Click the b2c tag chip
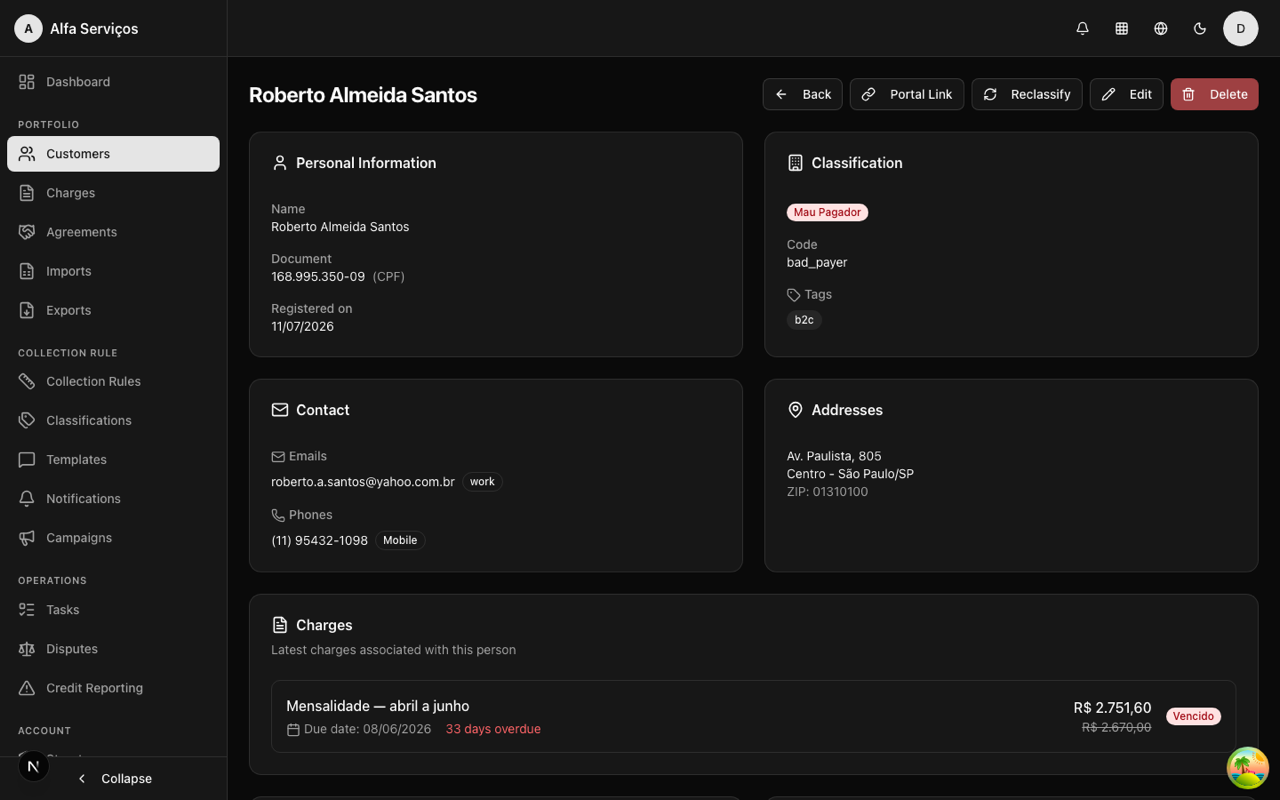 (x=804, y=320)
